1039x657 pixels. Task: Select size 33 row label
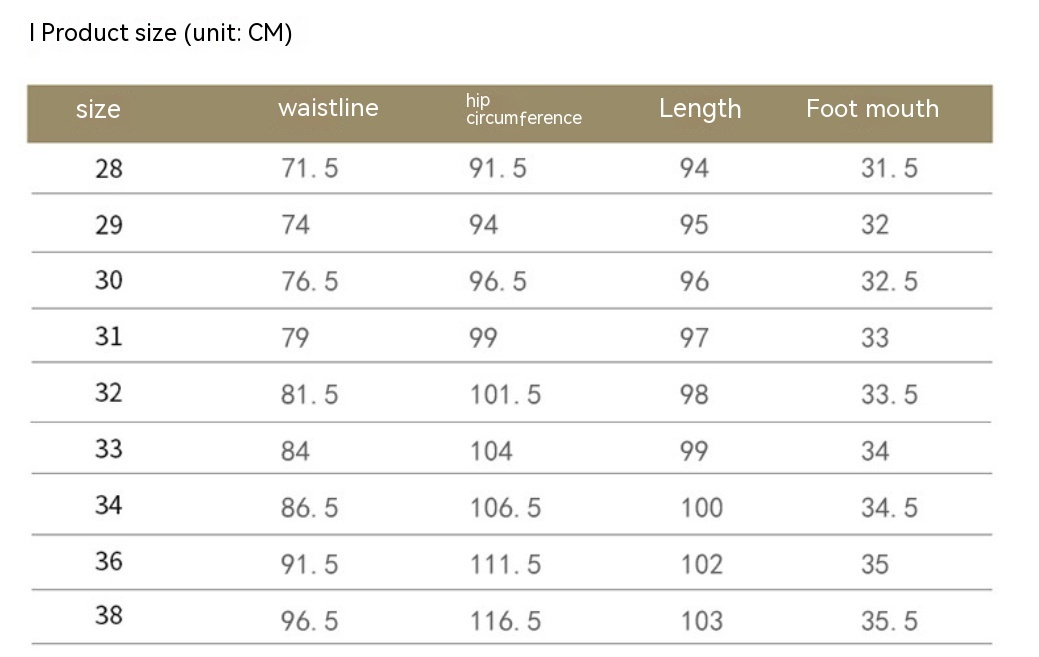pos(109,449)
